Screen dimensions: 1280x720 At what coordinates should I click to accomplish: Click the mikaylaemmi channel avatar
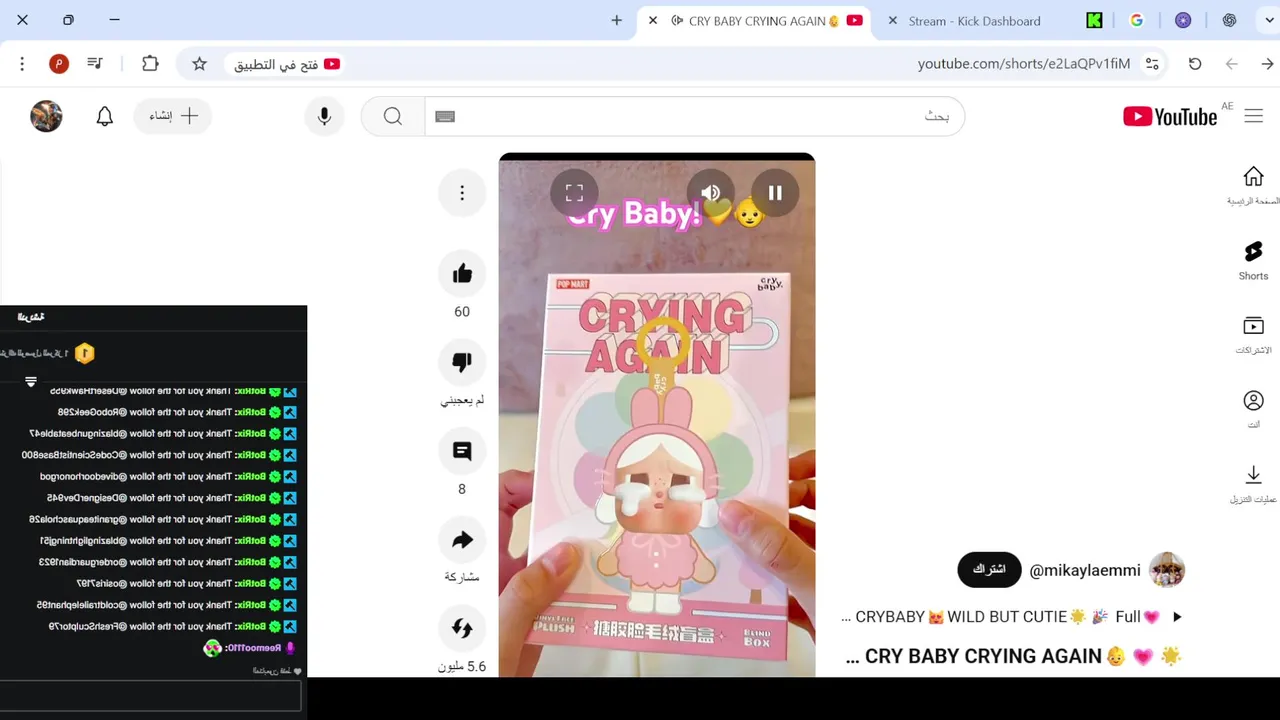[1167, 570]
